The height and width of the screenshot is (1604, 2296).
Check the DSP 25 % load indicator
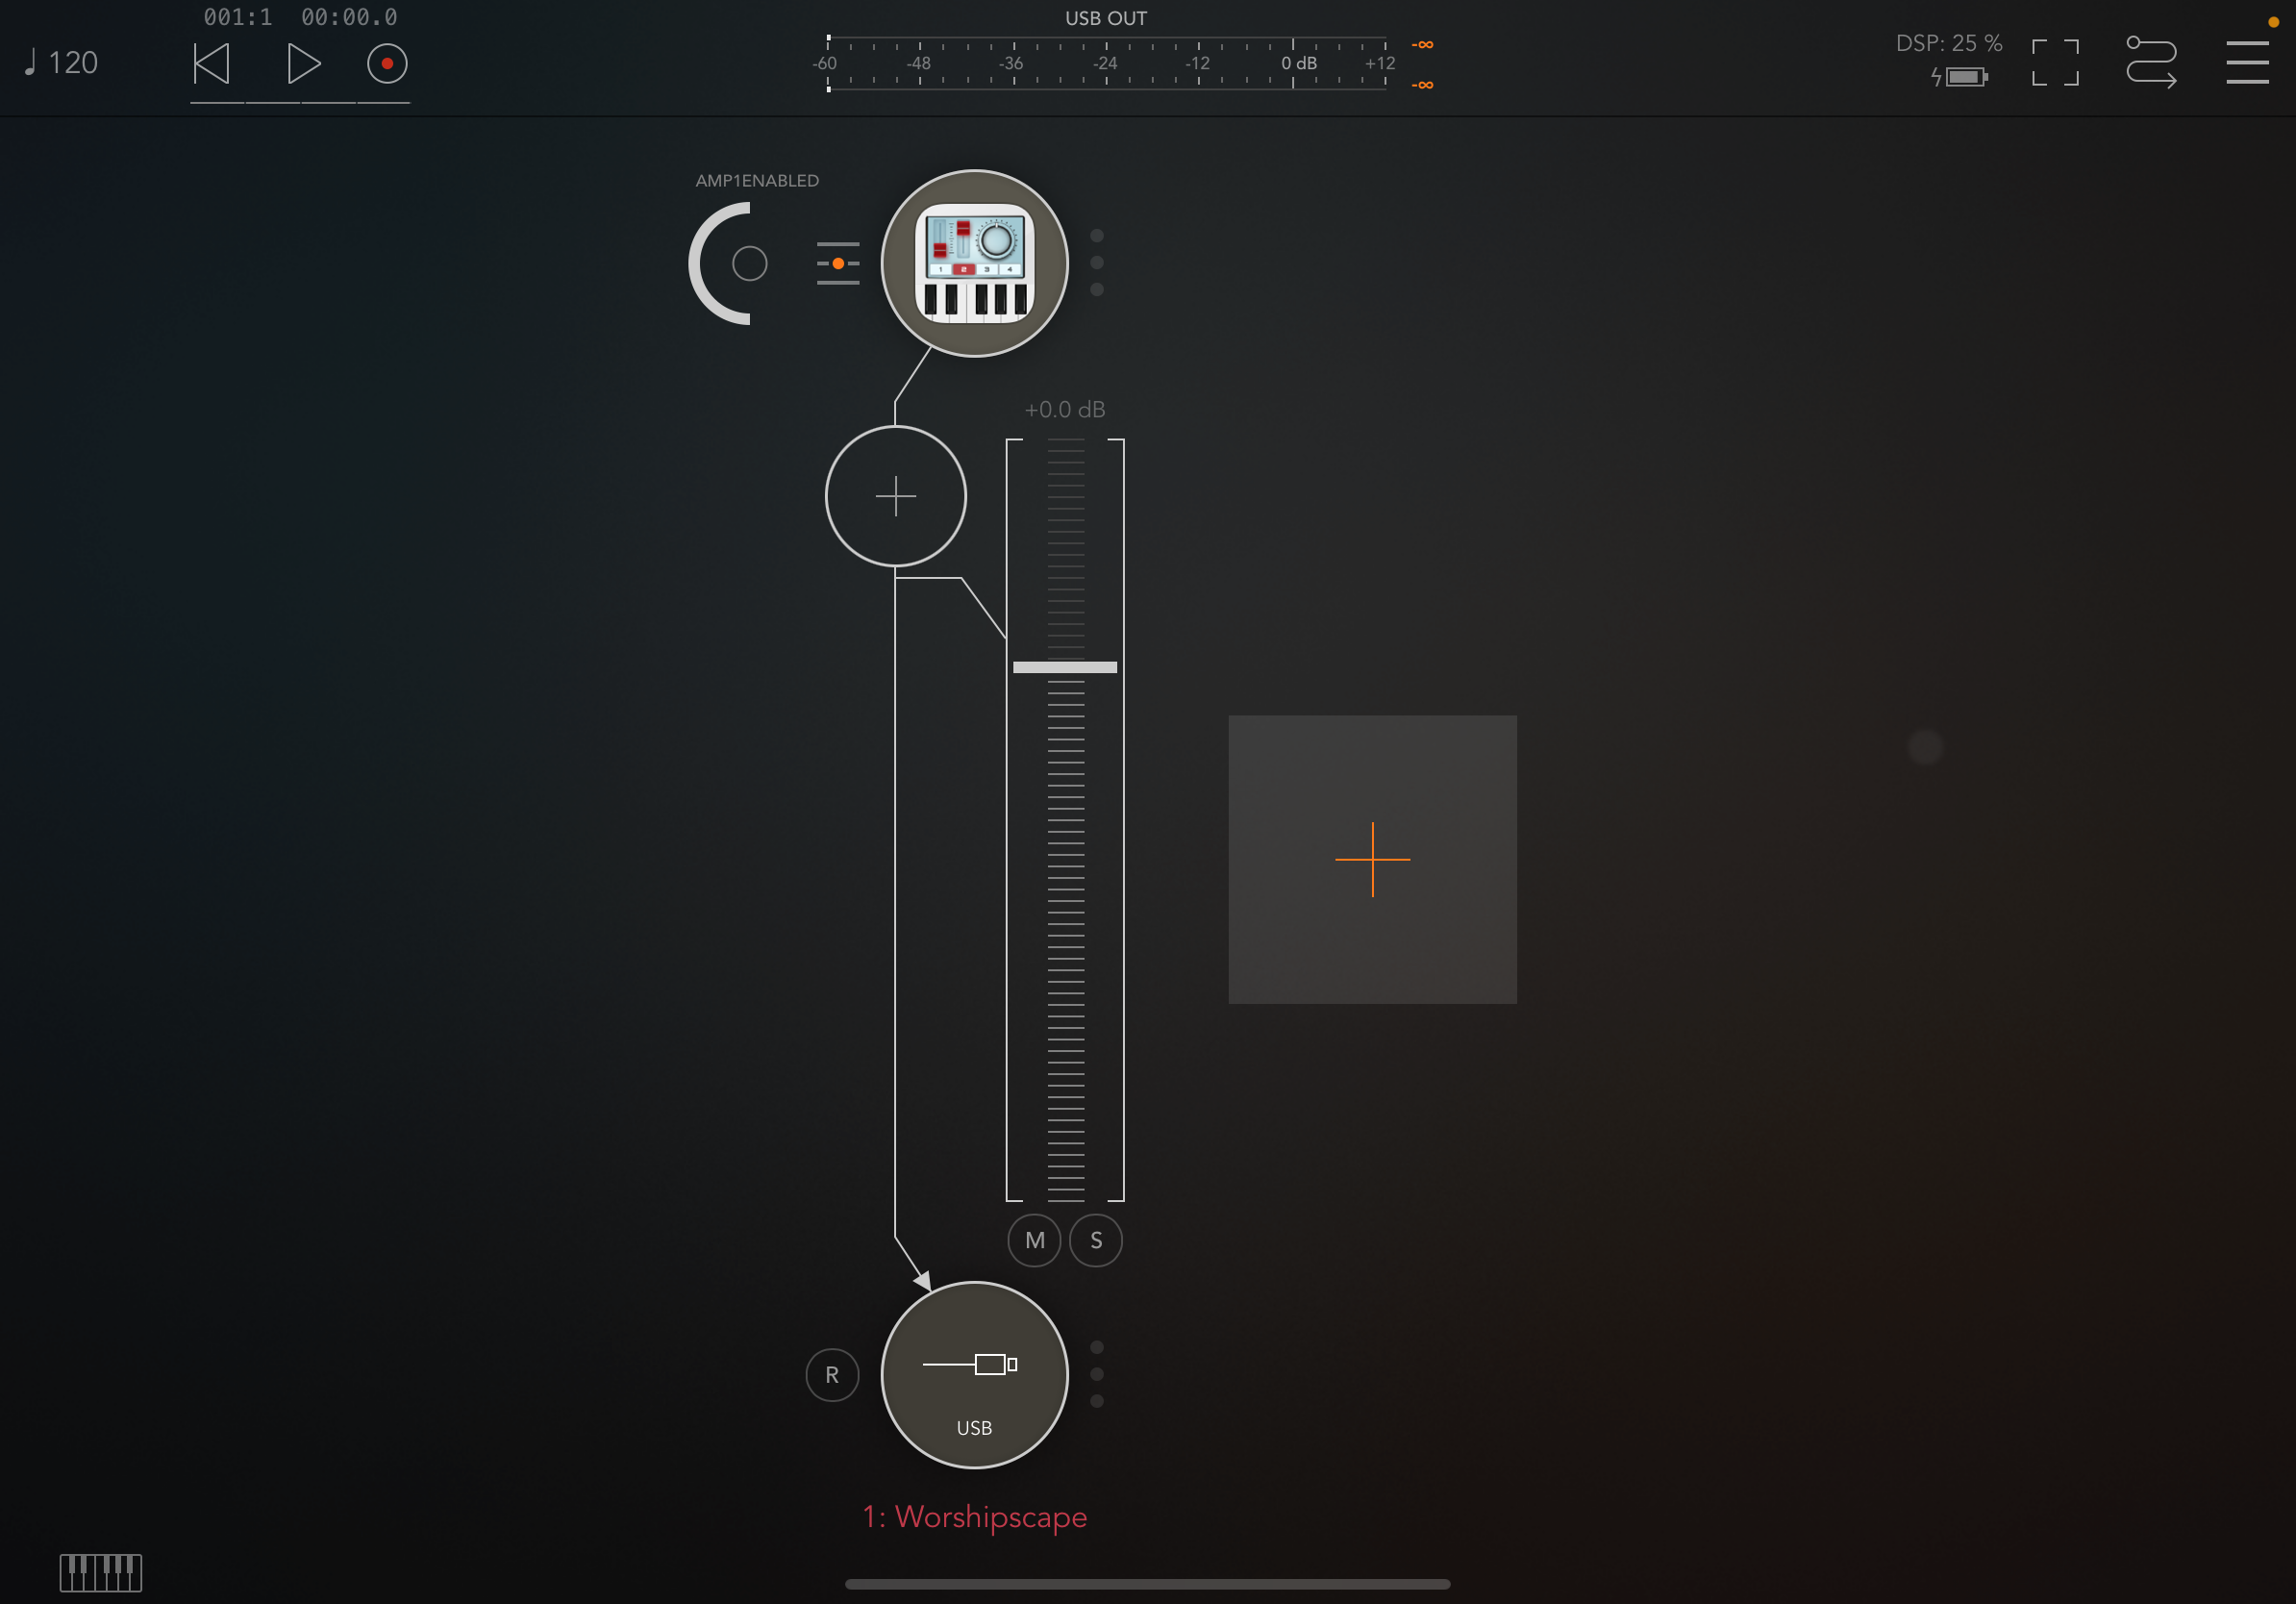coord(1948,43)
